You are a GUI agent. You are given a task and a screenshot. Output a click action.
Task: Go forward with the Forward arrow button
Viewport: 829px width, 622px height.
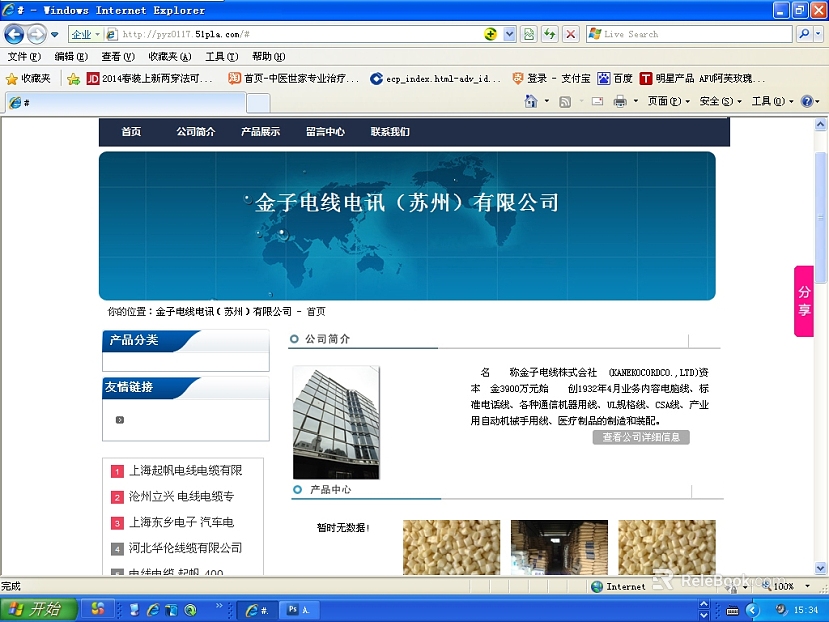click(36, 35)
